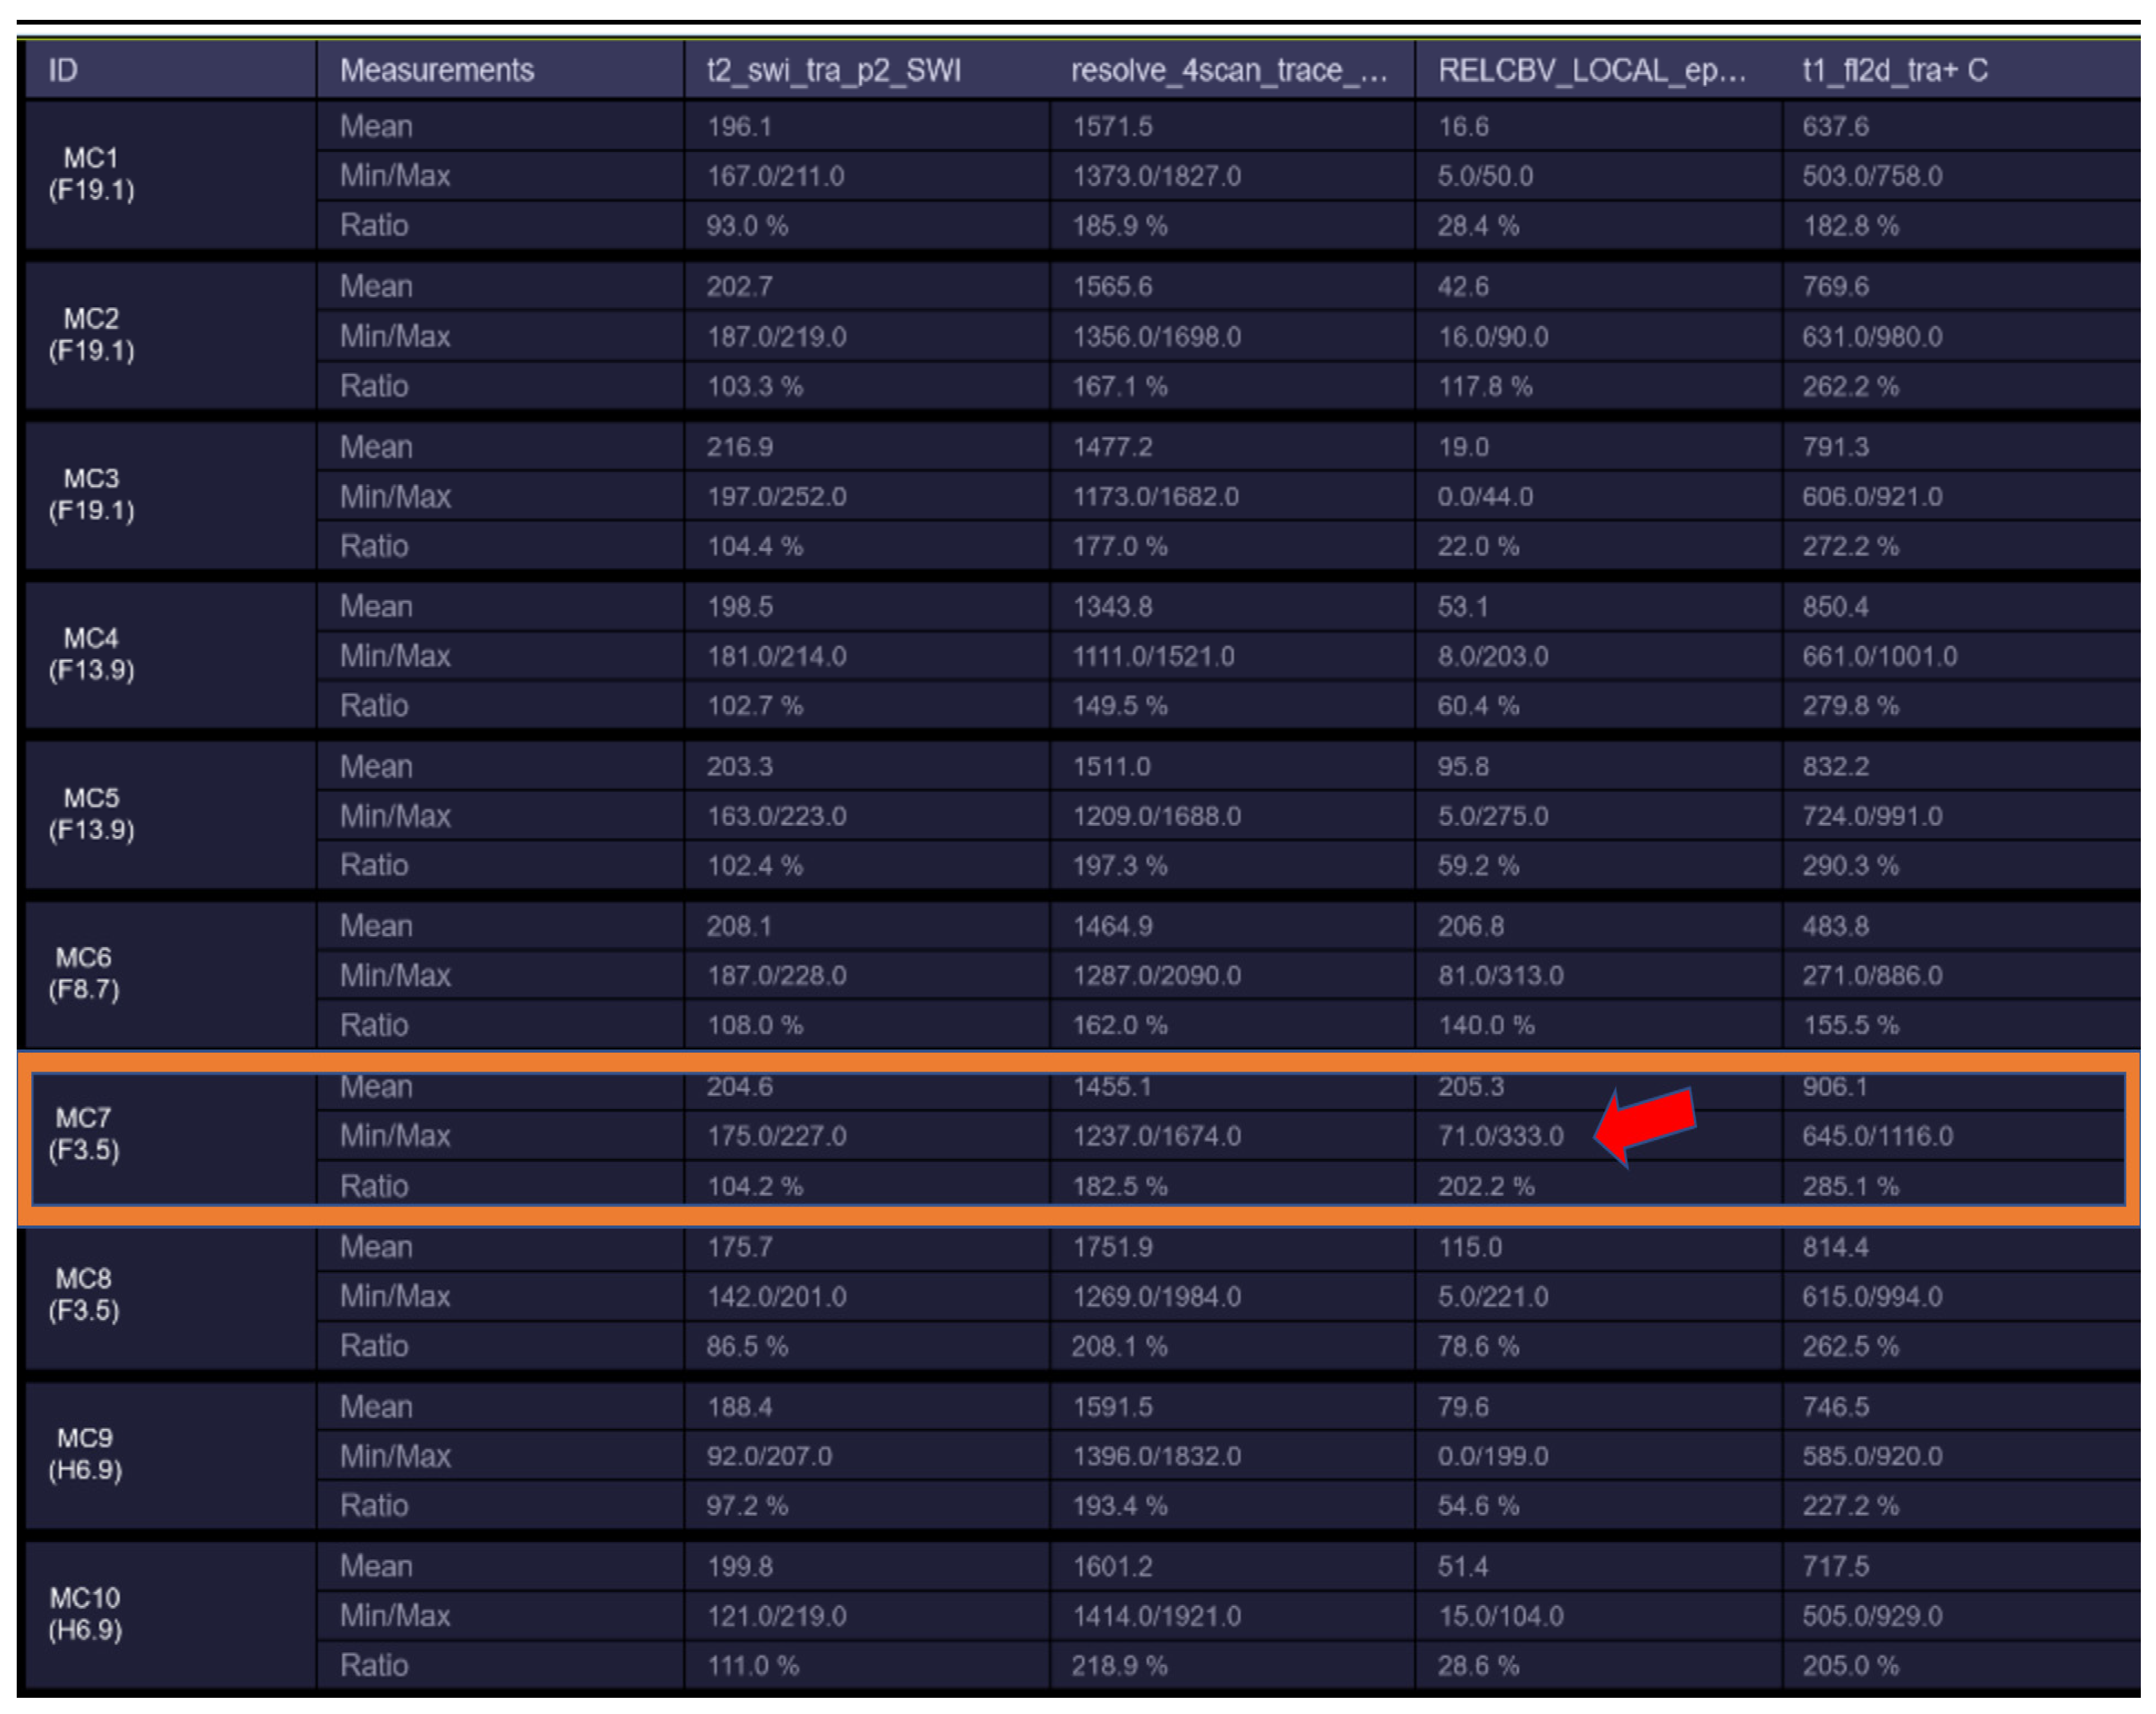Click the RELCBV_LOCAL_ep column header
Viewport: 2156px width, 1714px height.
click(1591, 70)
